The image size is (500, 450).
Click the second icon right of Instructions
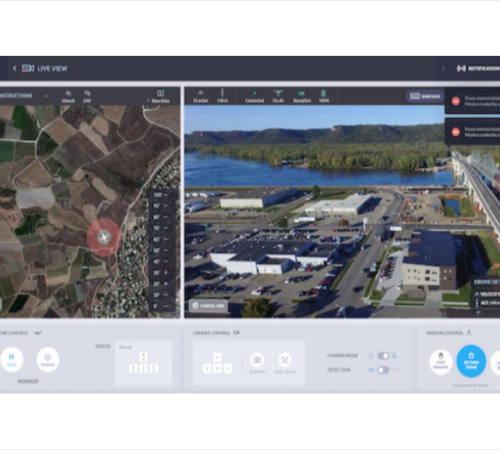pyautogui.click(x=87, y=93)
